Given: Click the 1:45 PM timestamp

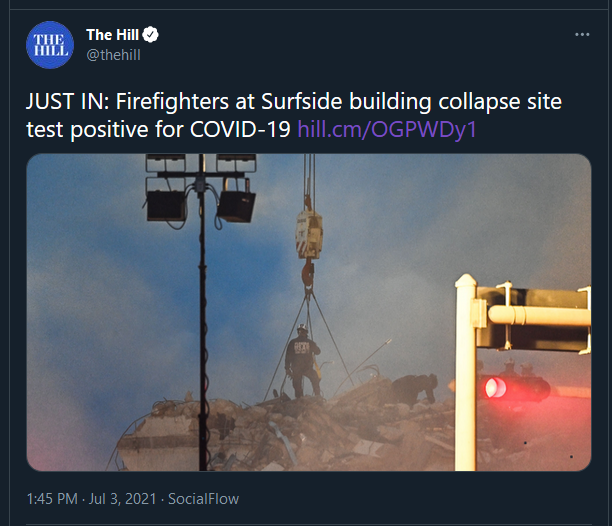Looking at the screenshot, I should pos(52,499).
